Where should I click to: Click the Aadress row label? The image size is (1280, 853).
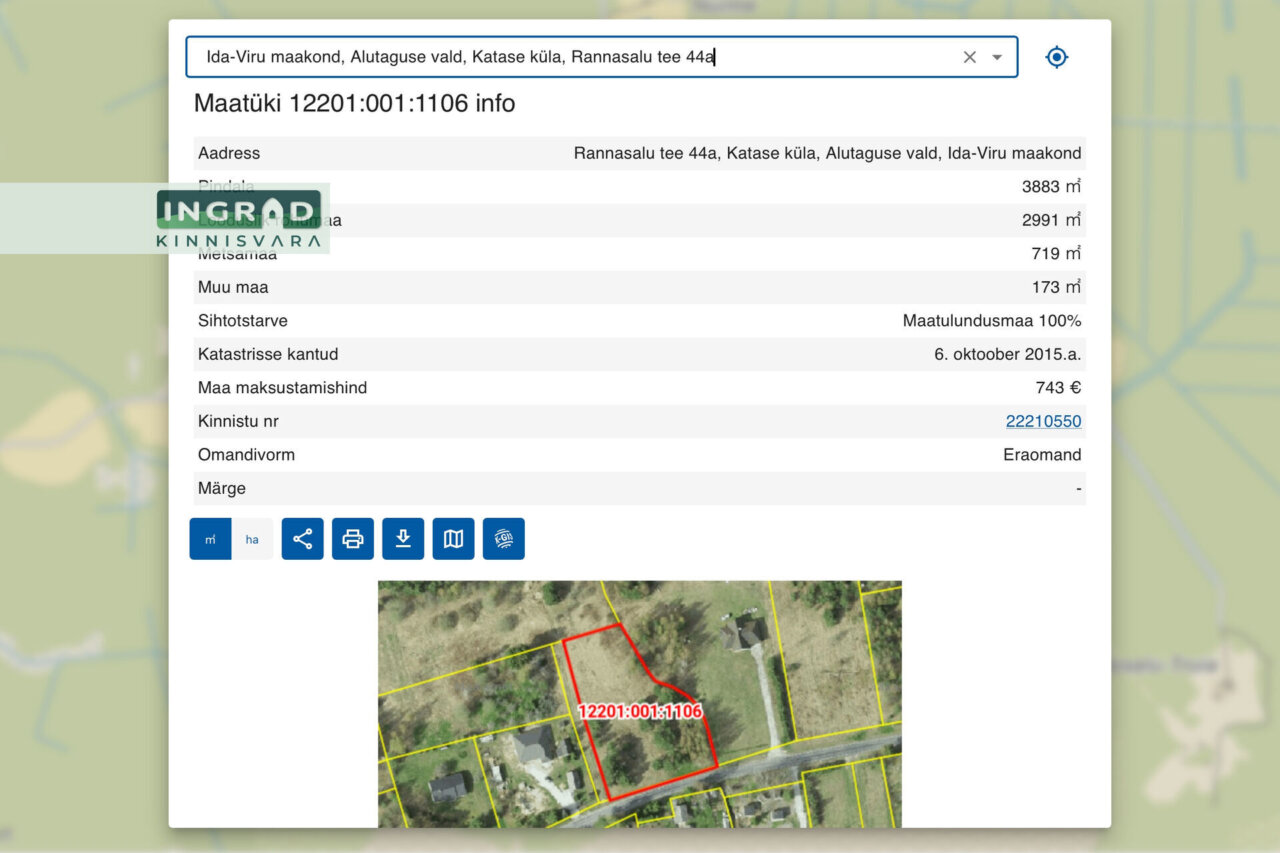pos(229,153)
